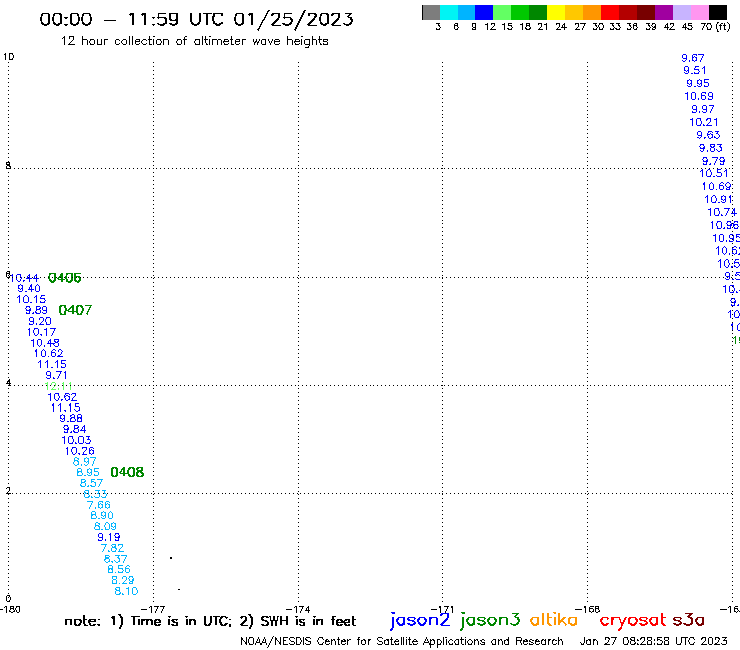Viewport: 740px width, 650px height.
Task: Click '12 hour collection of altimeter wave heights' subtitle
Action: point(194,41)
